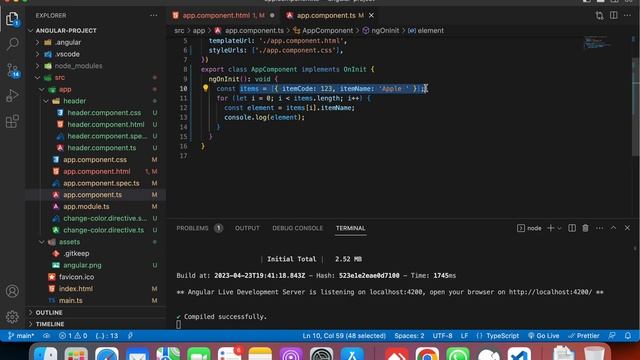
Task: Close the app.component.ts editor tab
Action: coord(371,16)
